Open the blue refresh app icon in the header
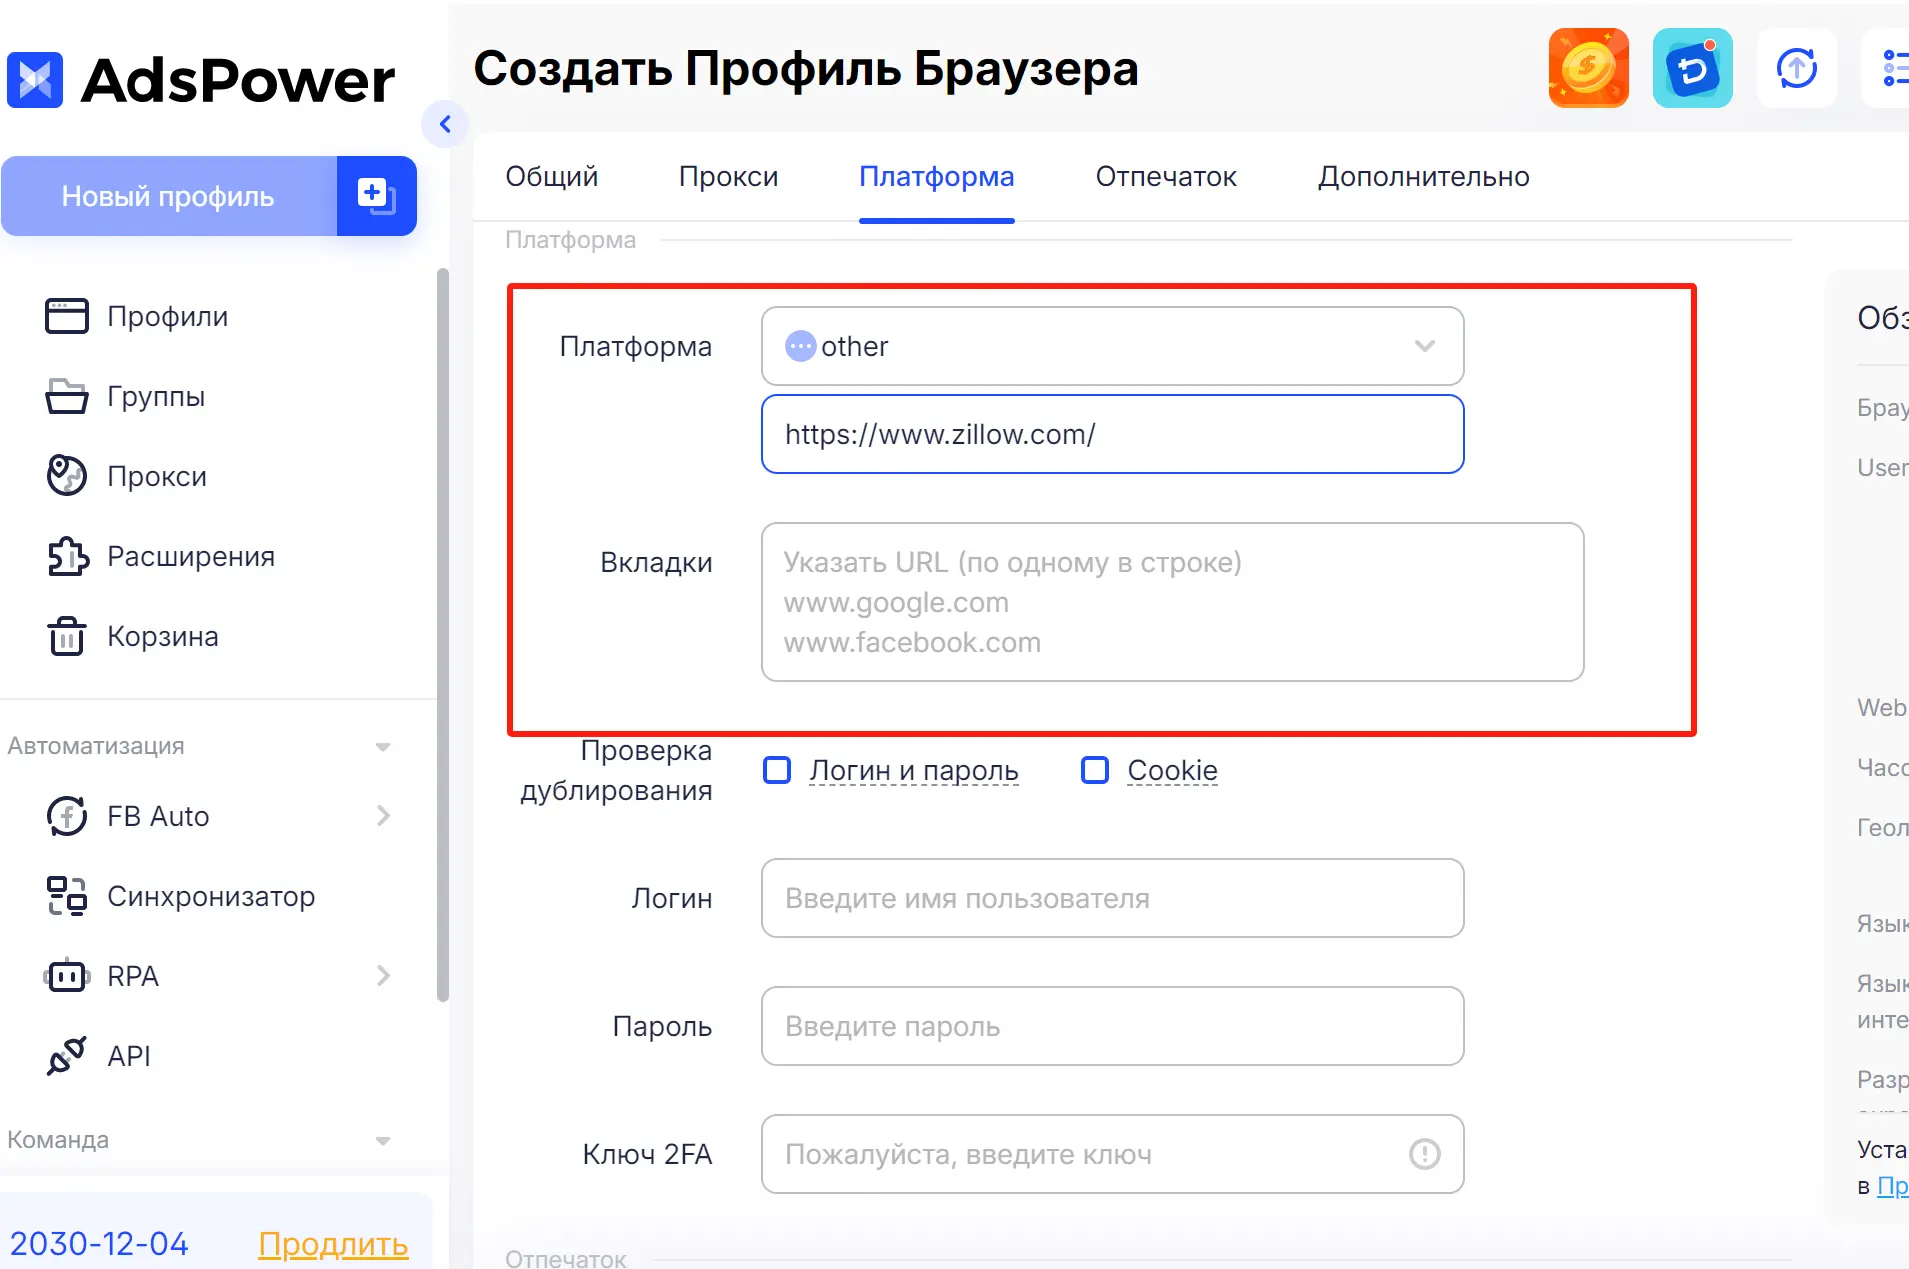 (1692, 68)
